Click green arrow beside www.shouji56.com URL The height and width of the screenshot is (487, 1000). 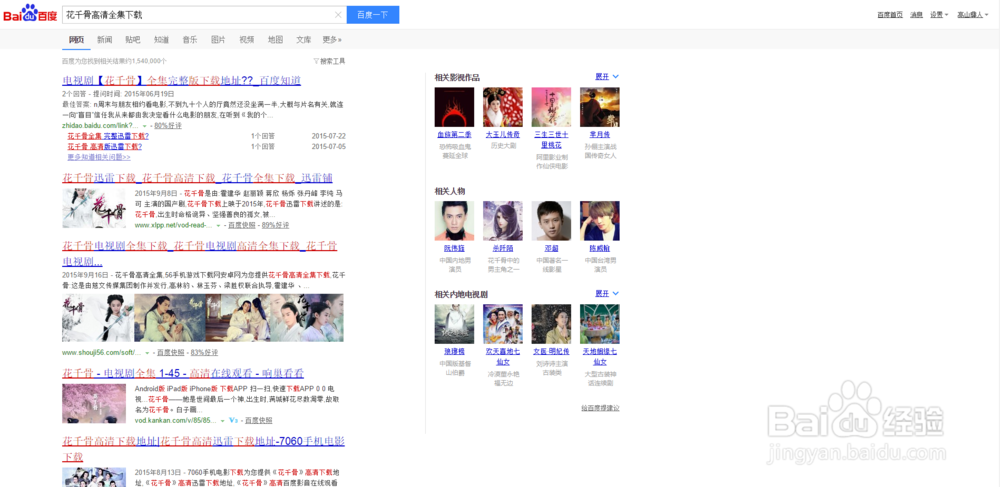point(147,353)
